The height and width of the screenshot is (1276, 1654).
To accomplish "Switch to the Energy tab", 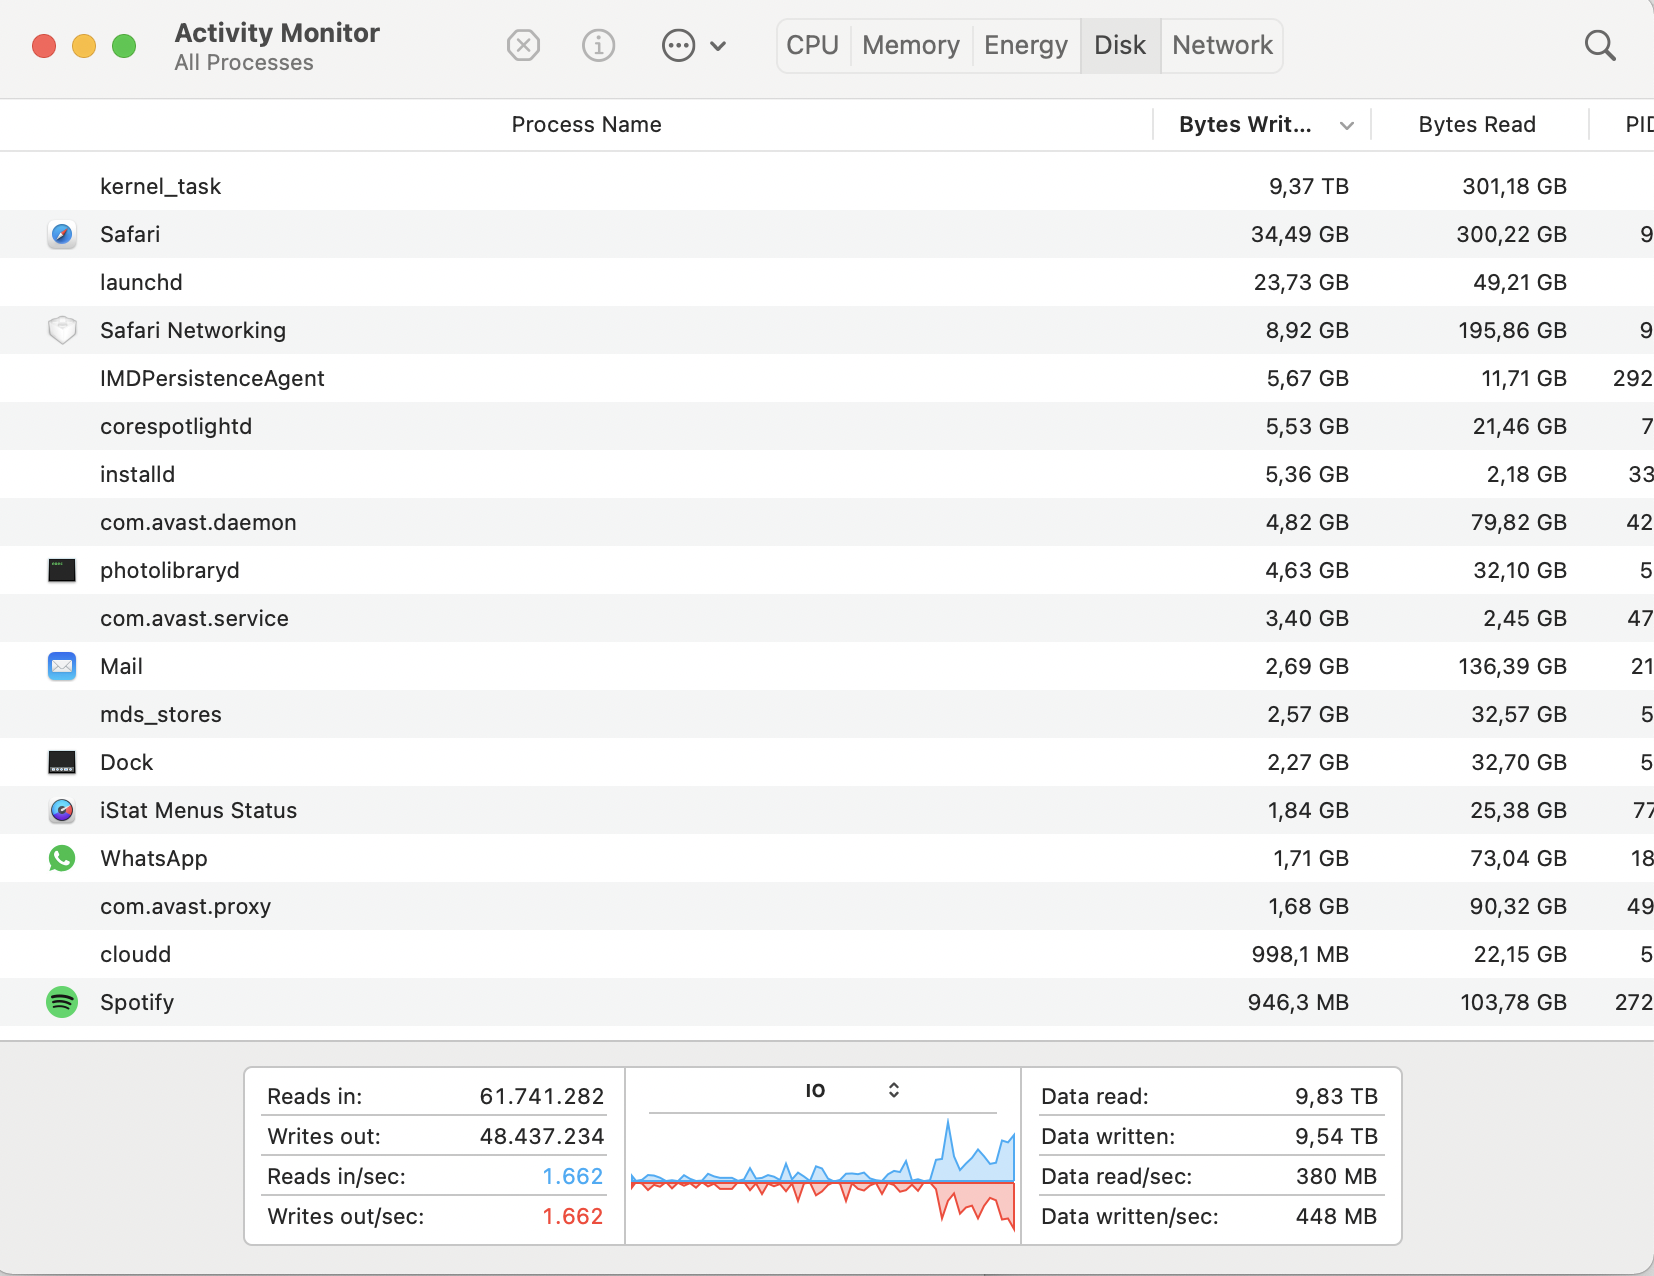I will click(1026, 46).
